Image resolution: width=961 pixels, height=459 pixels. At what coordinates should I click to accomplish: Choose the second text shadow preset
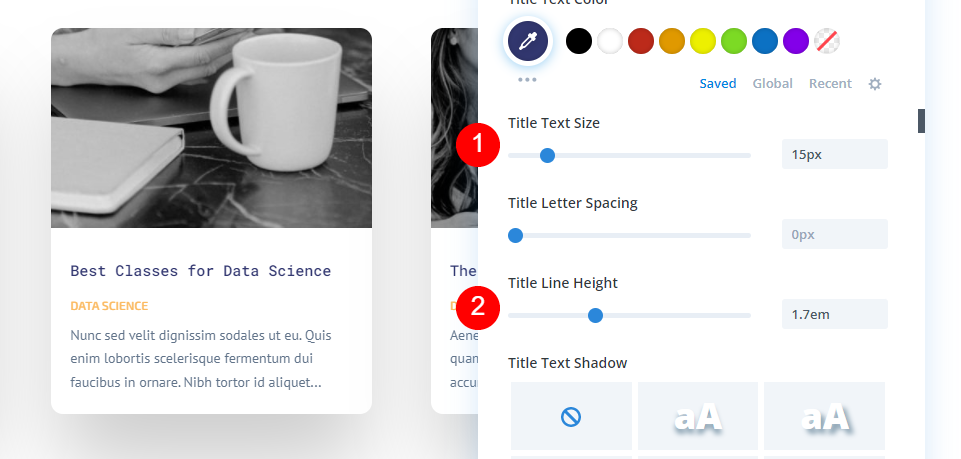(x=698, y=416)
